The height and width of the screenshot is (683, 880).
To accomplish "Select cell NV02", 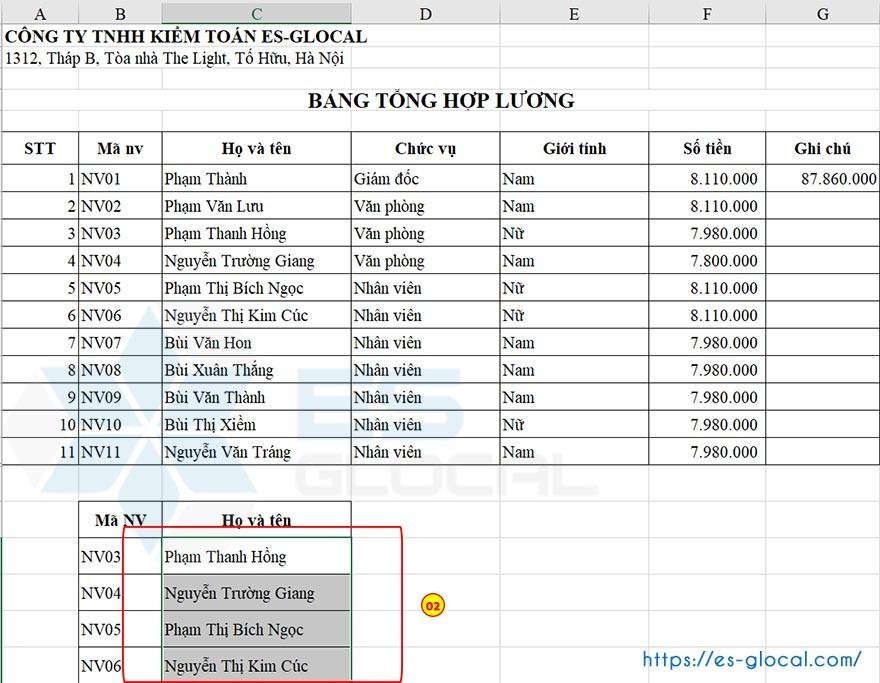I will tap(120, 206).
